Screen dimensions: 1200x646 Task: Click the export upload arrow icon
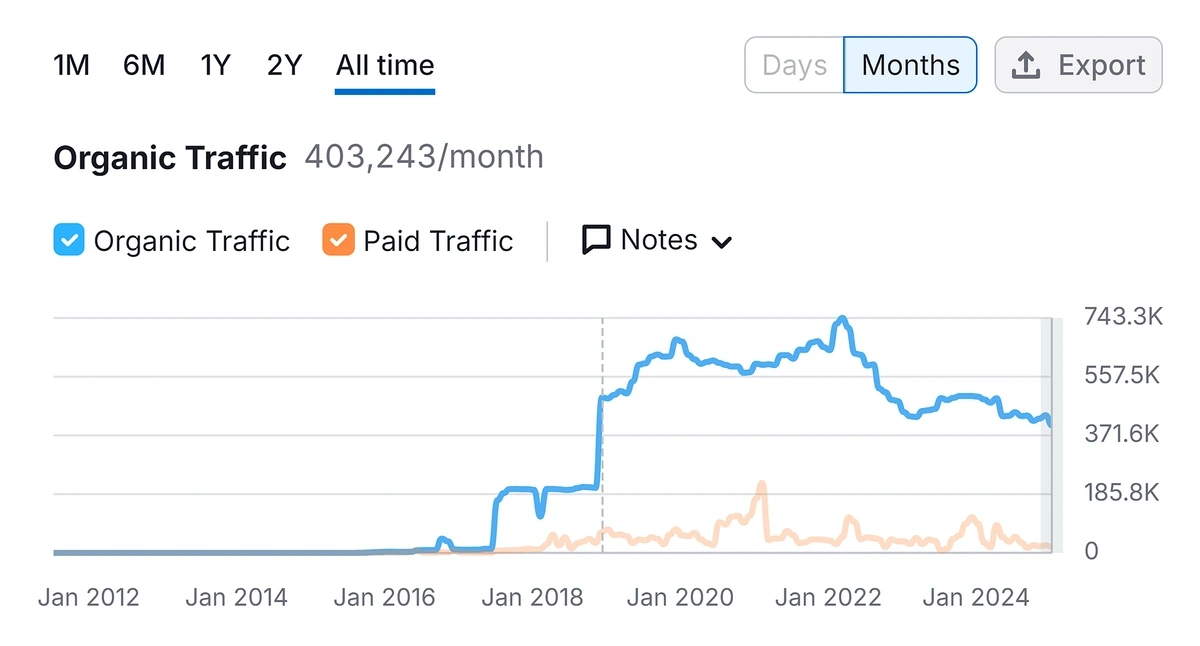[1026, 65]
